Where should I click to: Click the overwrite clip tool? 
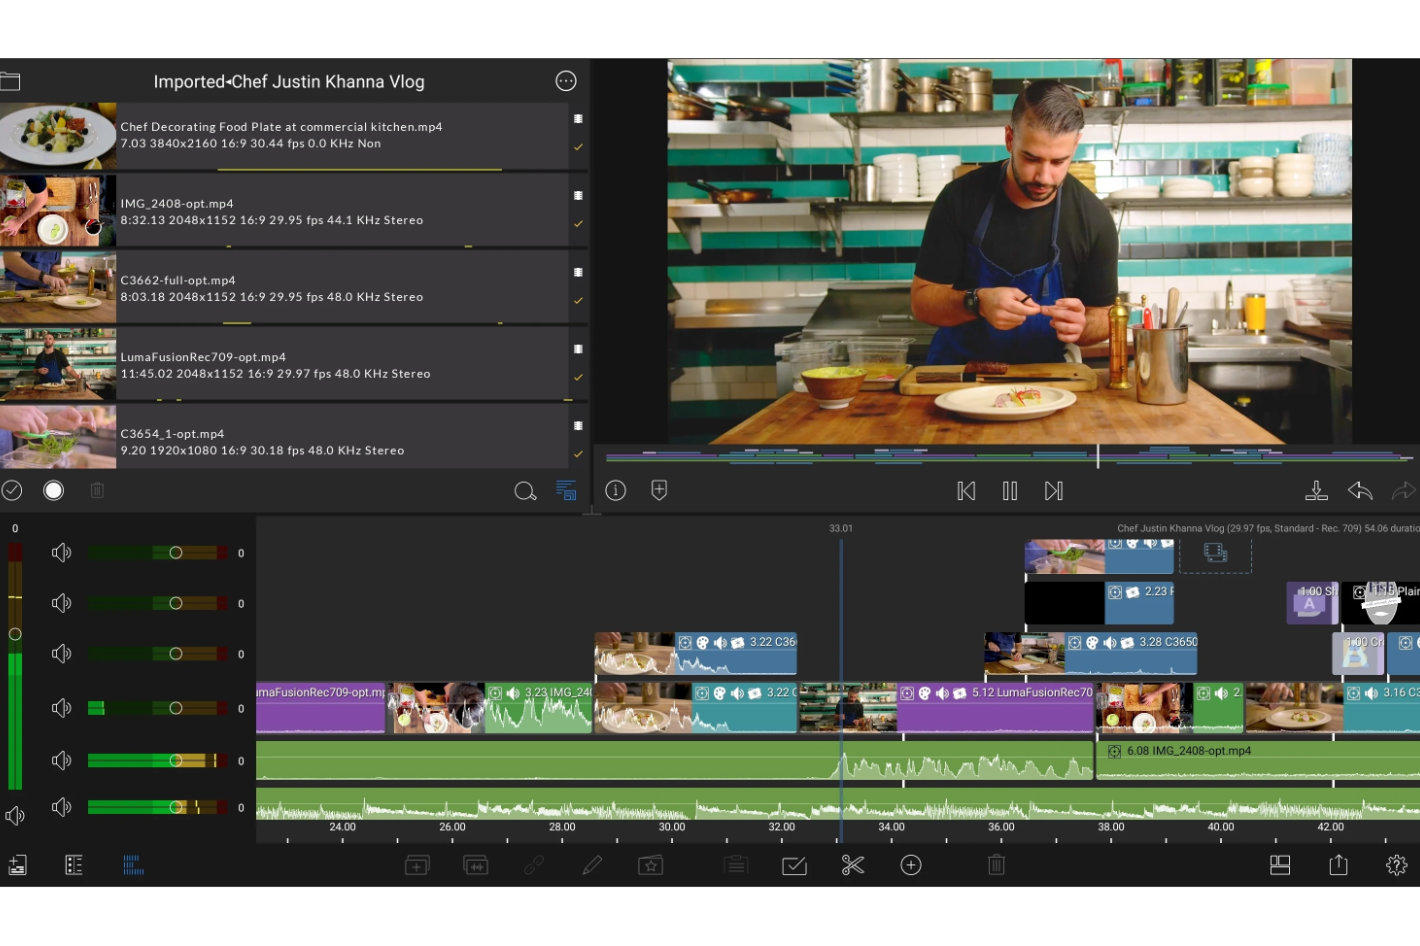[x=476, y=865]
